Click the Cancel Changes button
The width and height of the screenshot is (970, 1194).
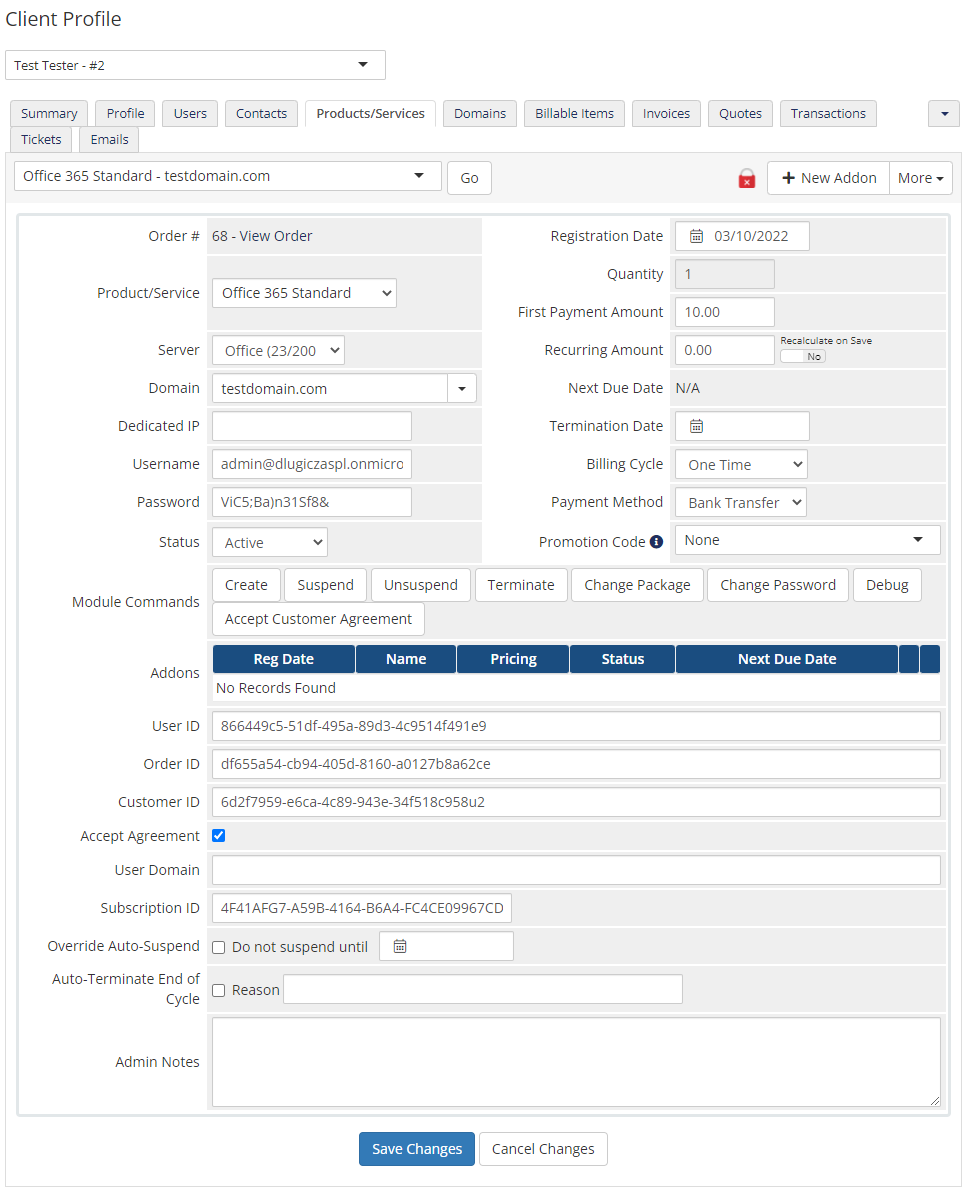[543, 1148]
